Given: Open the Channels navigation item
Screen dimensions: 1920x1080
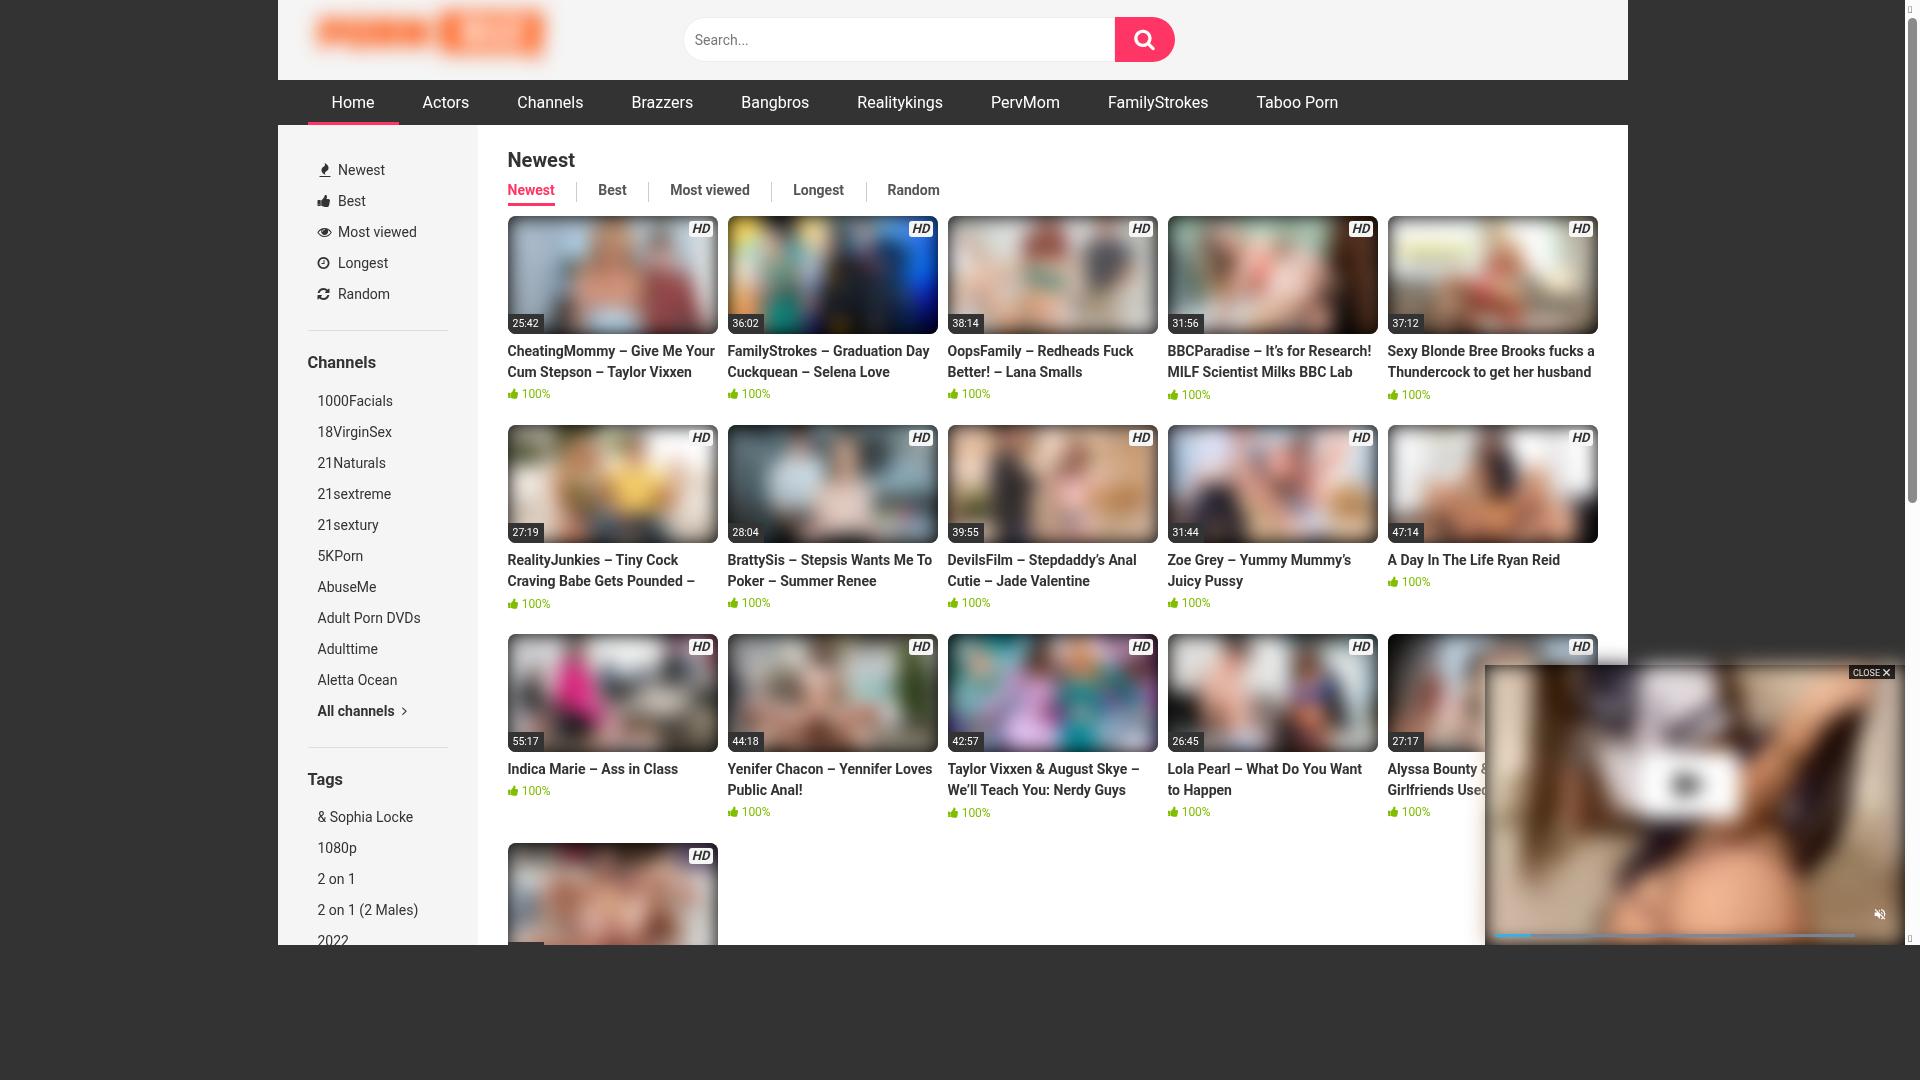Looking at the screenshot, I should tap(550, 102).
